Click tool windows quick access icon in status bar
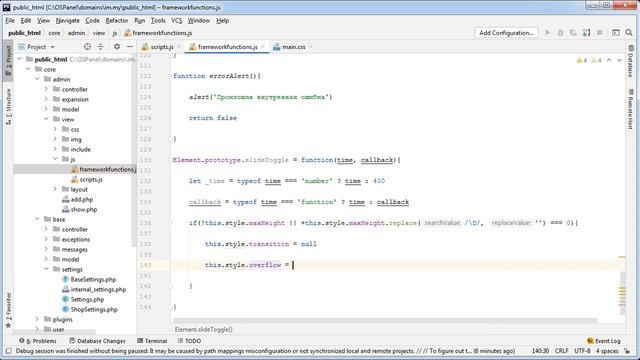This screenshot has height=360, width=640. [9, 351]
